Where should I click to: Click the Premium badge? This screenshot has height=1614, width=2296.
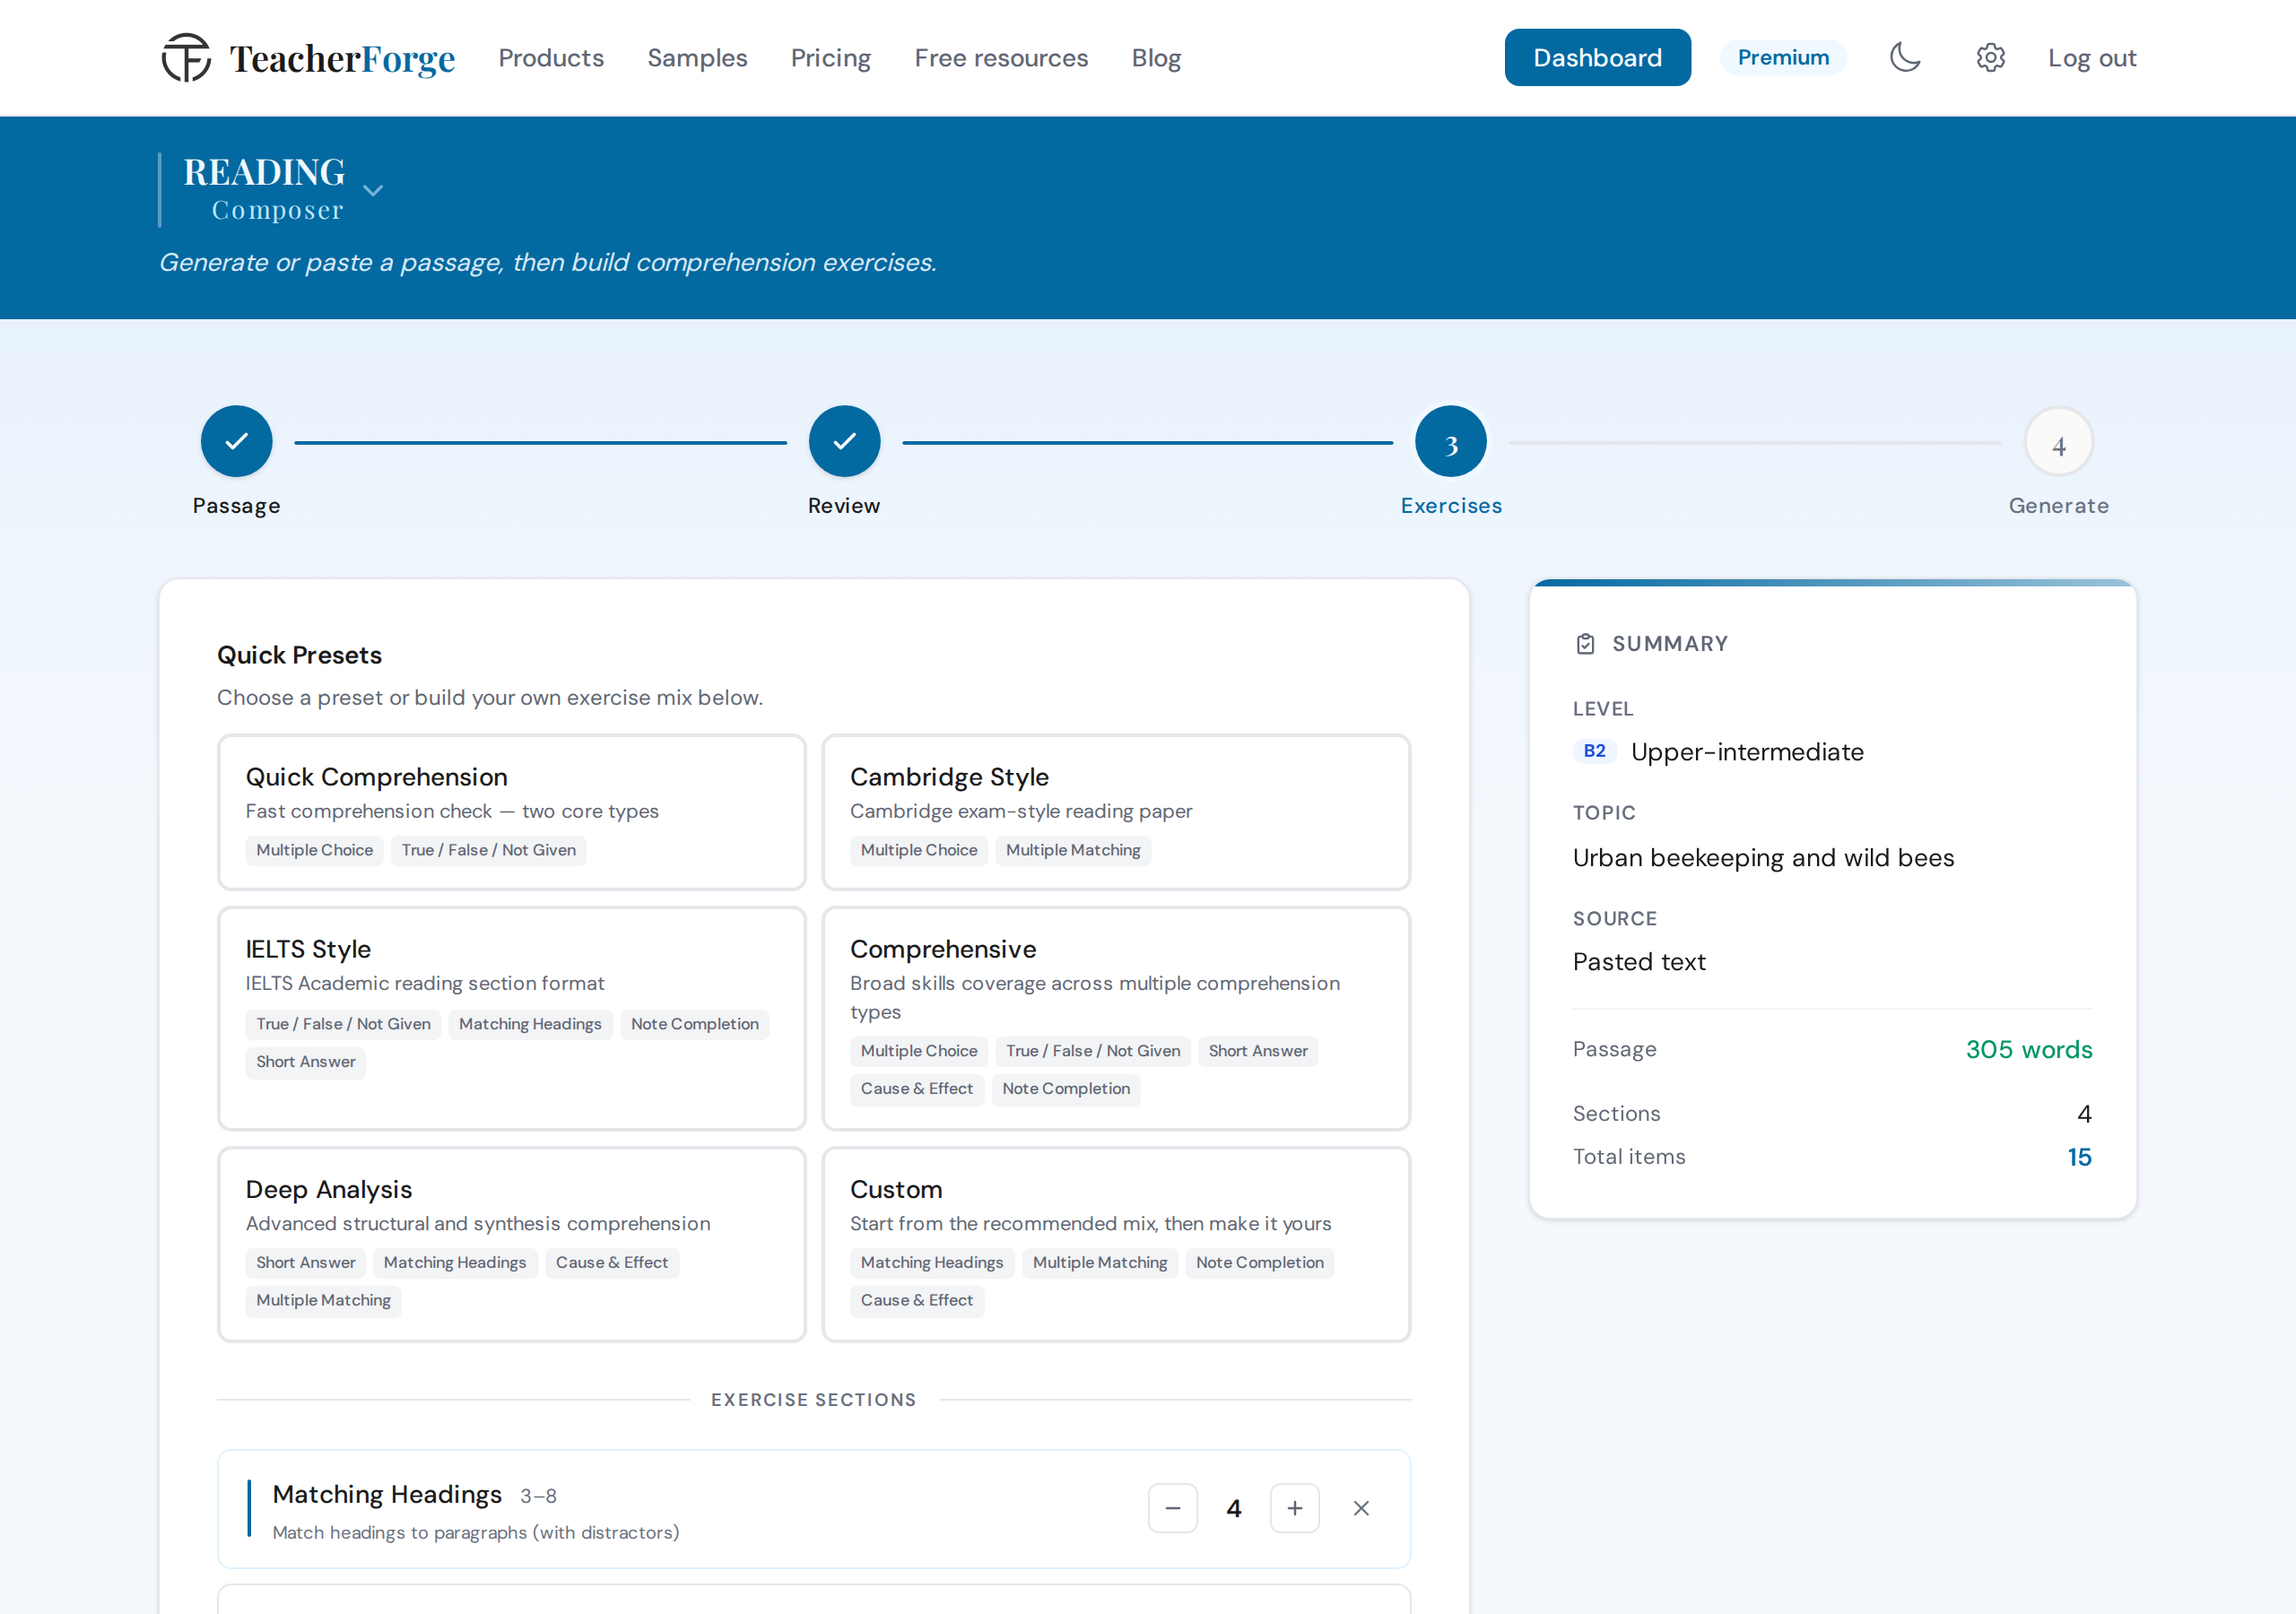coord(1783,58)
